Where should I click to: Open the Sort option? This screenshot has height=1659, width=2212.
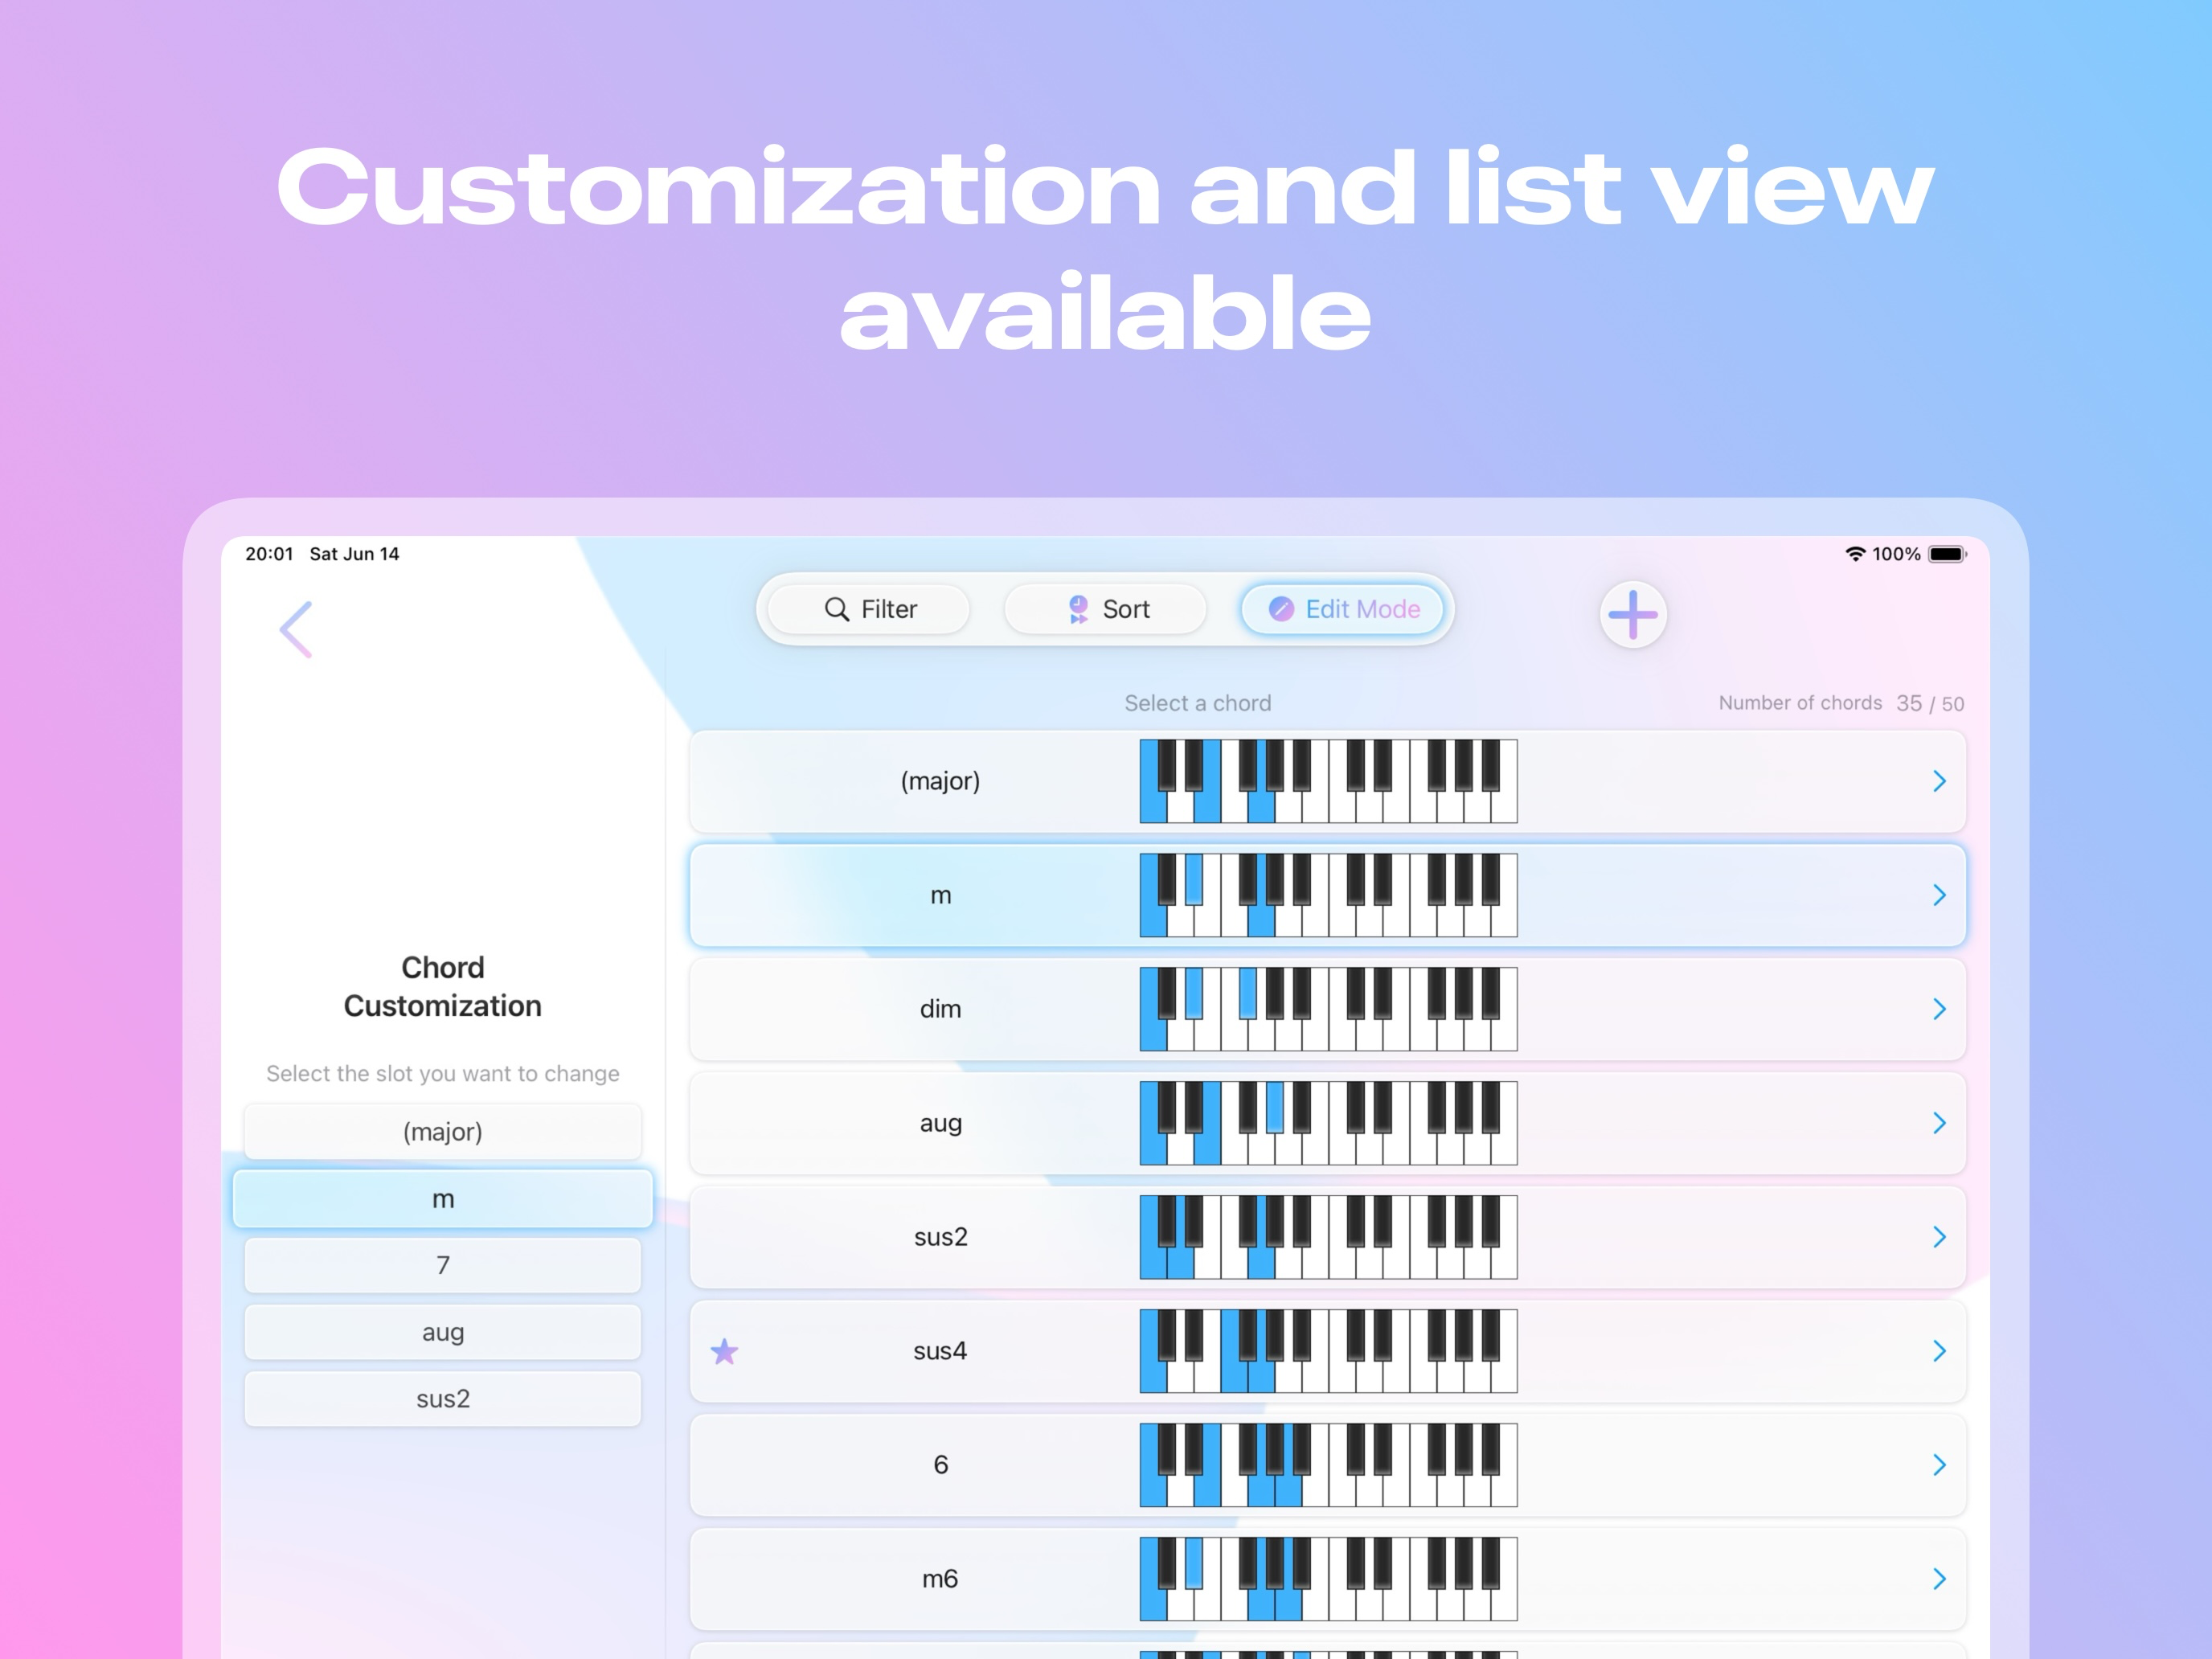tap(1105, 609)
